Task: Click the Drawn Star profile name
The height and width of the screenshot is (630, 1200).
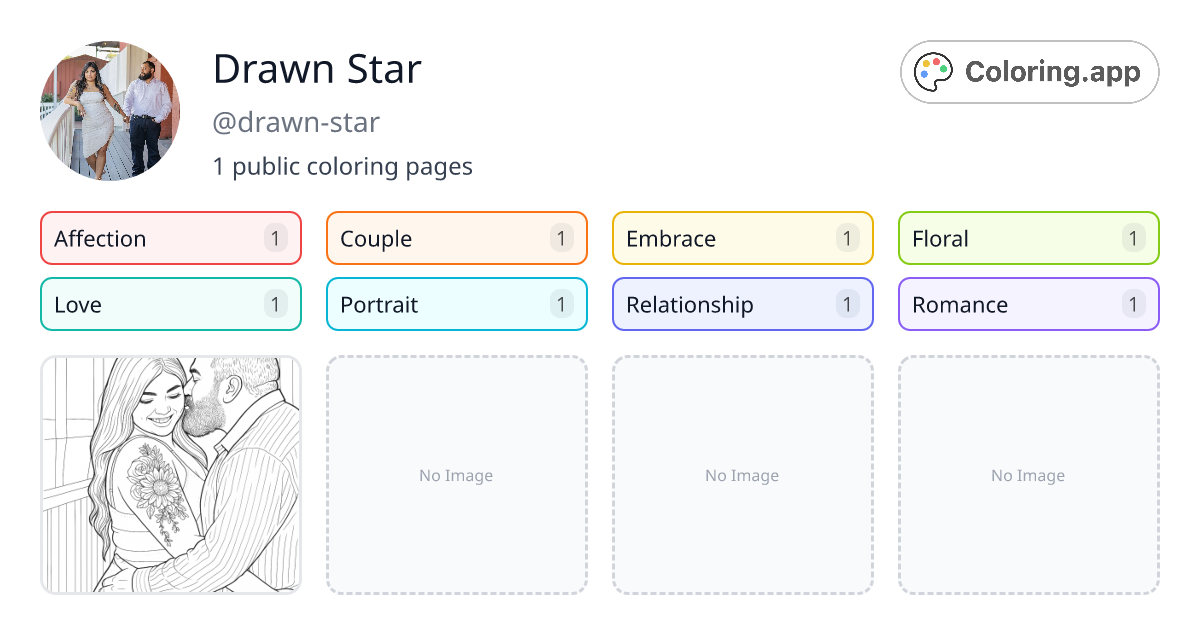Action: click(x=317, y=69)
